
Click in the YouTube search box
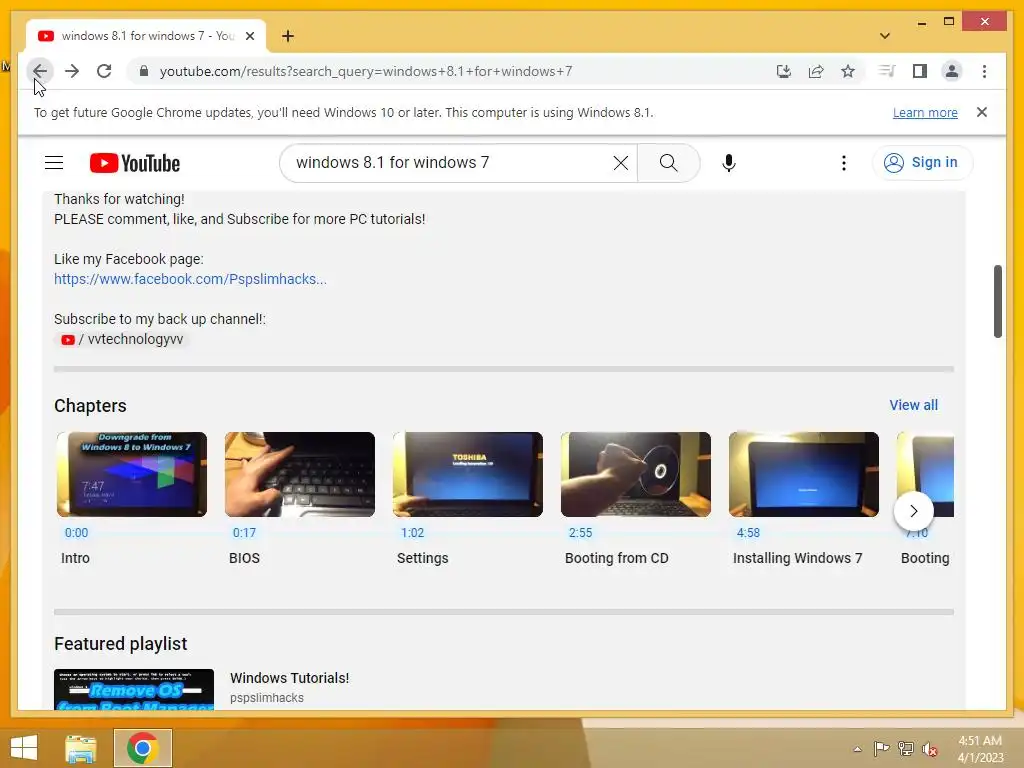click(x=451, y=163)
